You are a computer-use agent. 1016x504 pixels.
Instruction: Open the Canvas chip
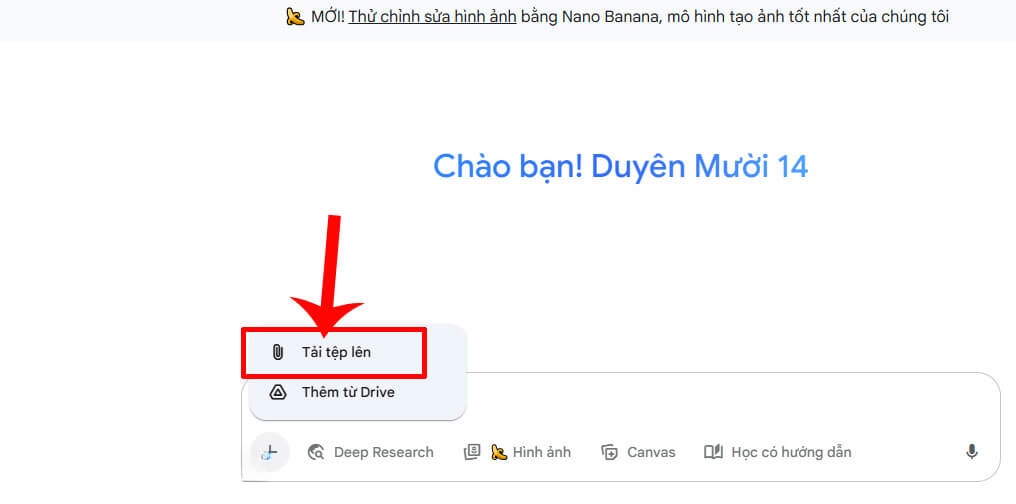[x=638, y=452]
